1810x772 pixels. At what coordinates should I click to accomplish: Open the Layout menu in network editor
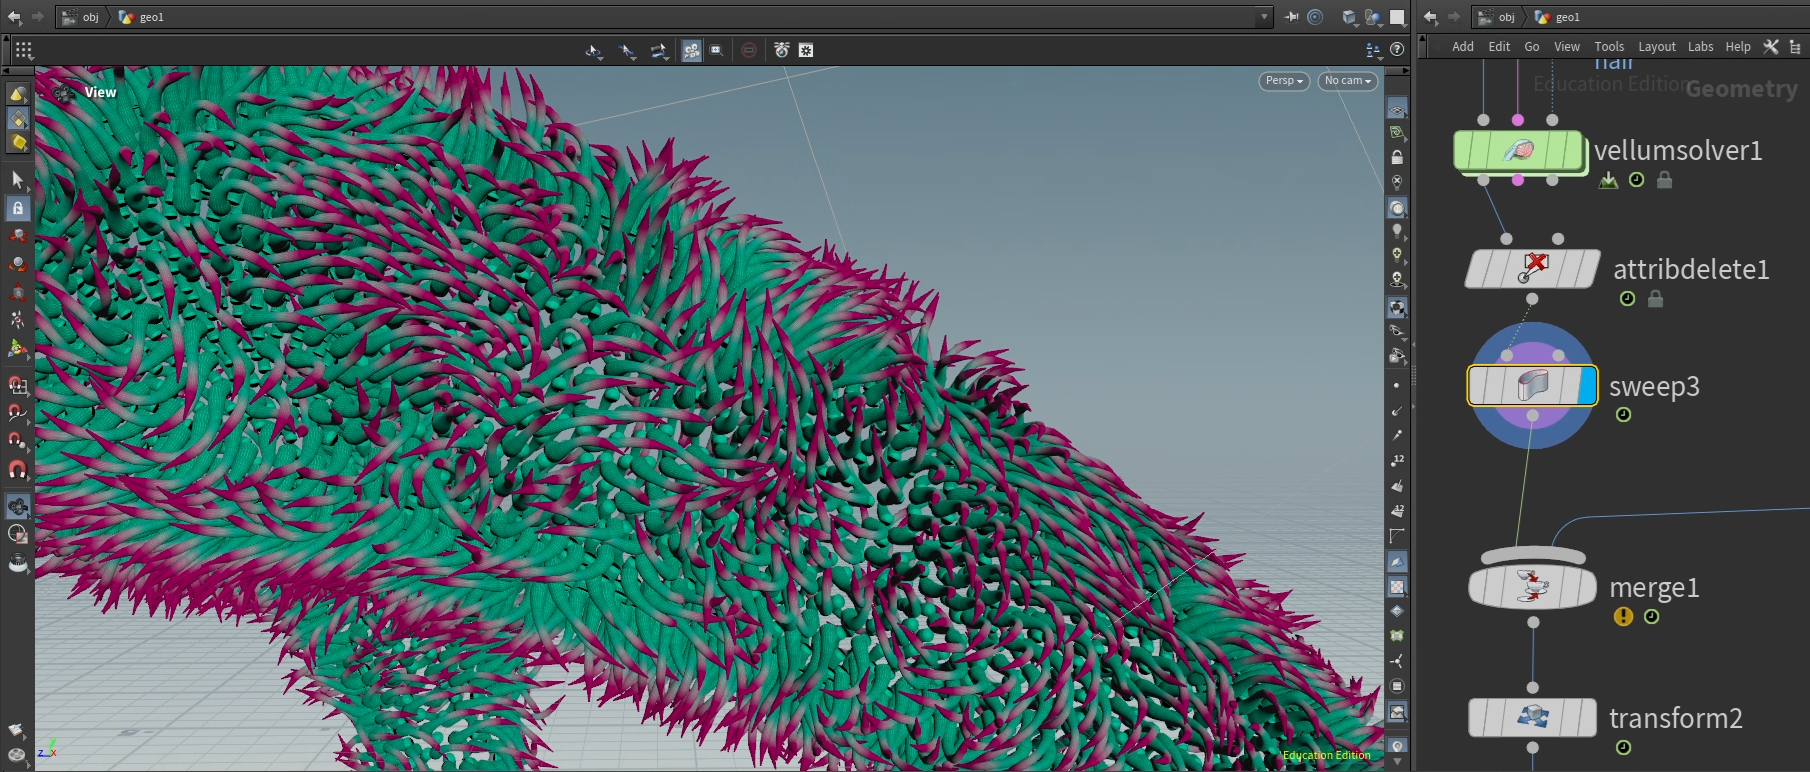[x=1656, y=47]
